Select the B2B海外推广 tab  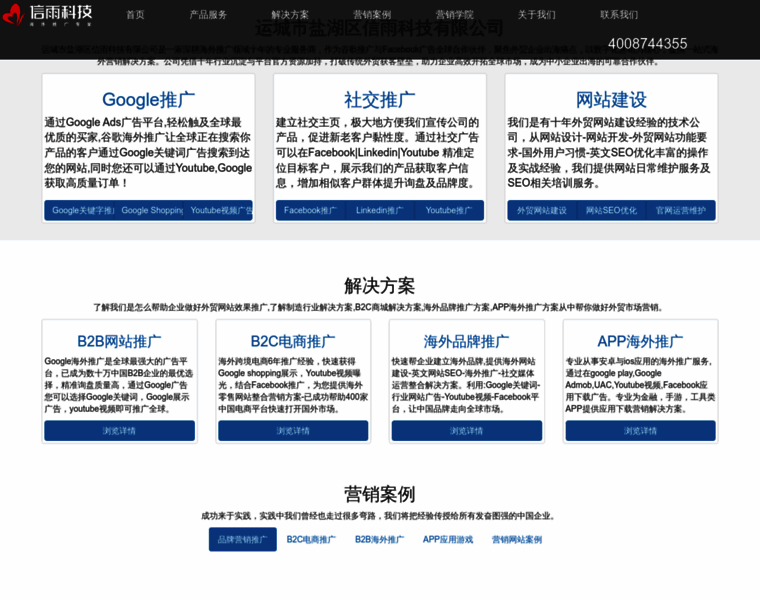380,539
